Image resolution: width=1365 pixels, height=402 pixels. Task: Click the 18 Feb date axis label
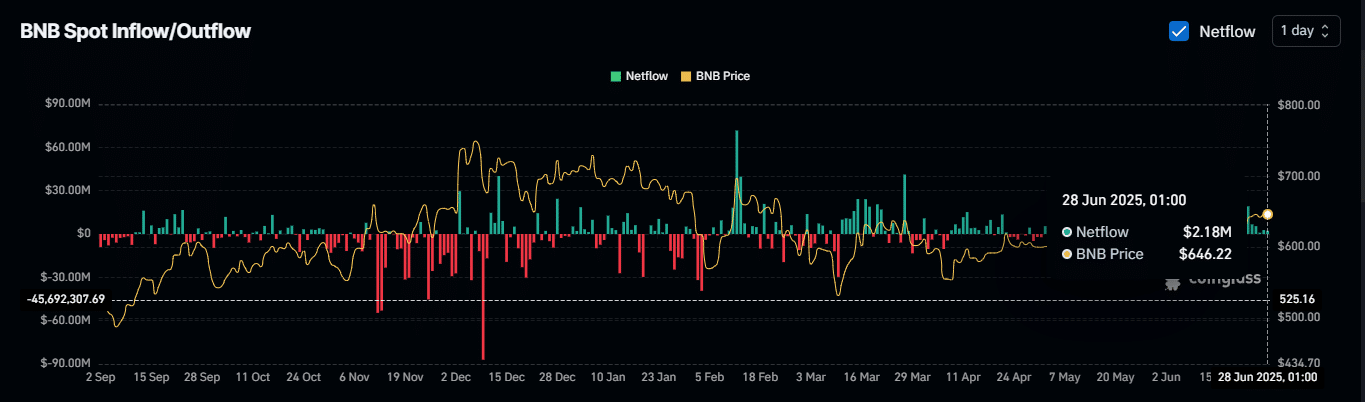pyautogui.click(x=760, y=378)
